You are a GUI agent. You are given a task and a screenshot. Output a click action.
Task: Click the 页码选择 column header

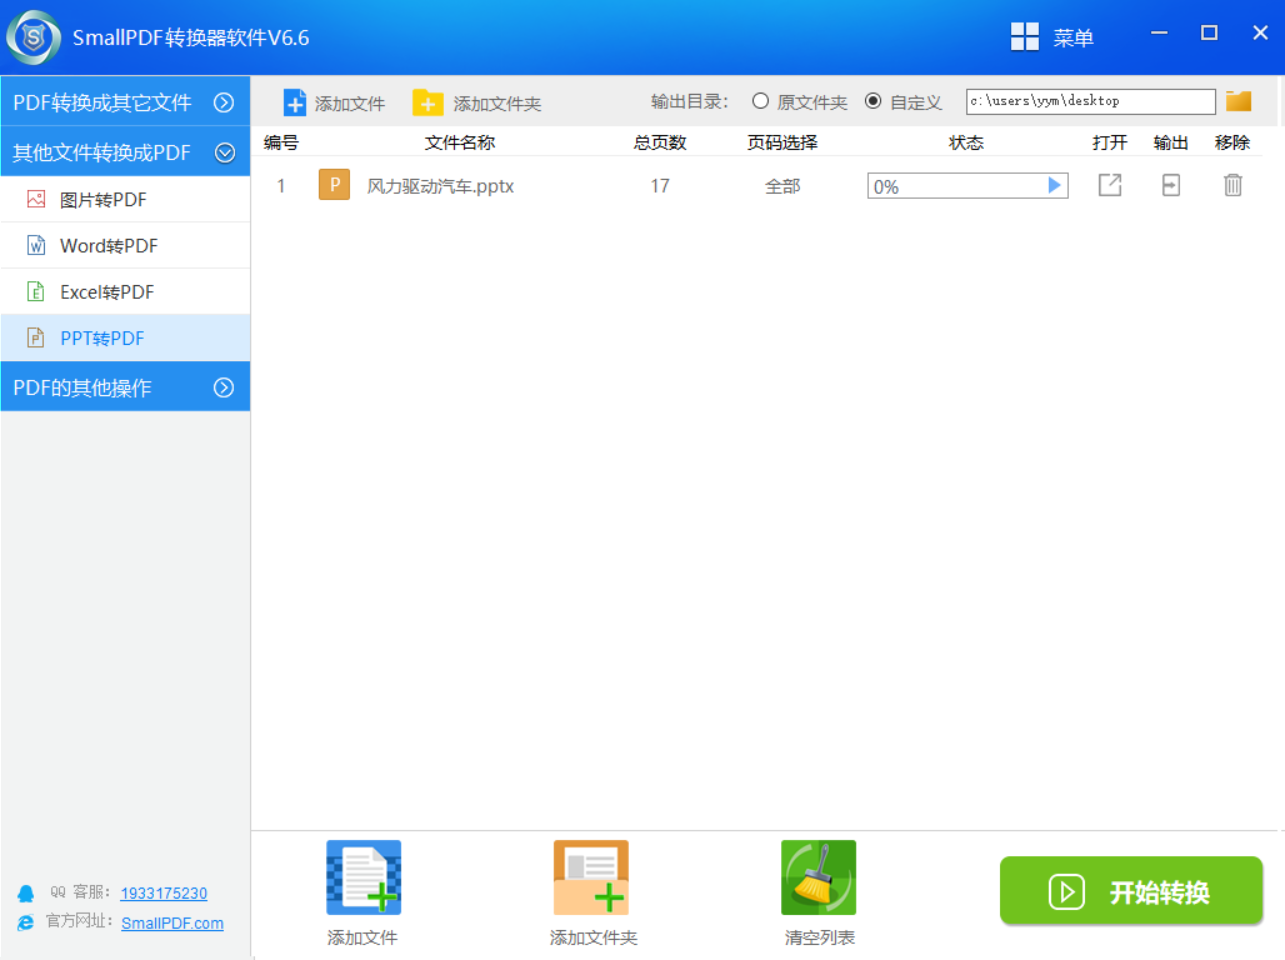click(x=782, y=142)
